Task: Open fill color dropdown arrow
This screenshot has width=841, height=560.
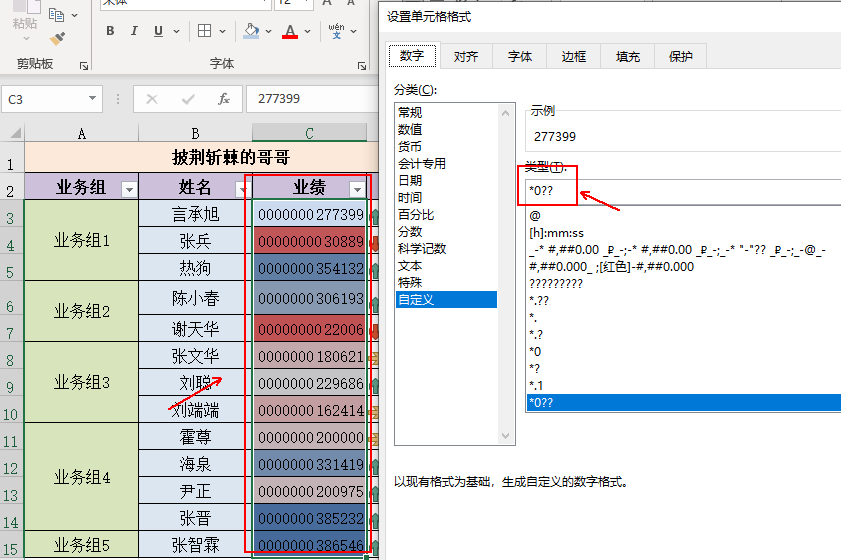Action: pos(268,31)
